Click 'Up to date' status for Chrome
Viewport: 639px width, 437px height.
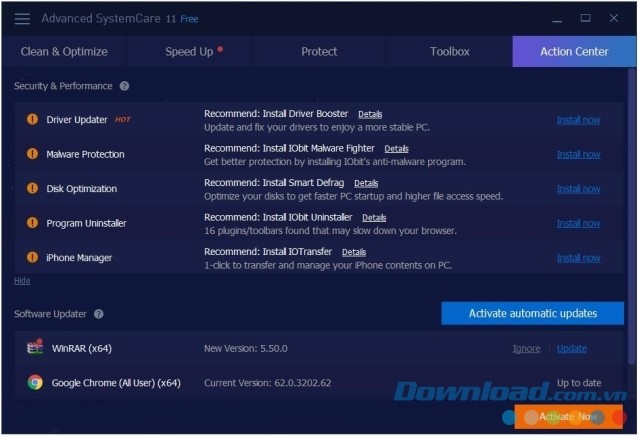[579, 383]
